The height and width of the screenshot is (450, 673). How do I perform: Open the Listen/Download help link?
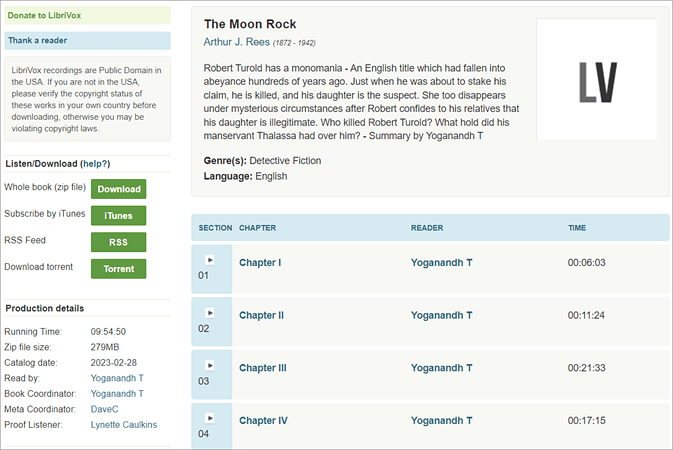click(x=95, y=163)
